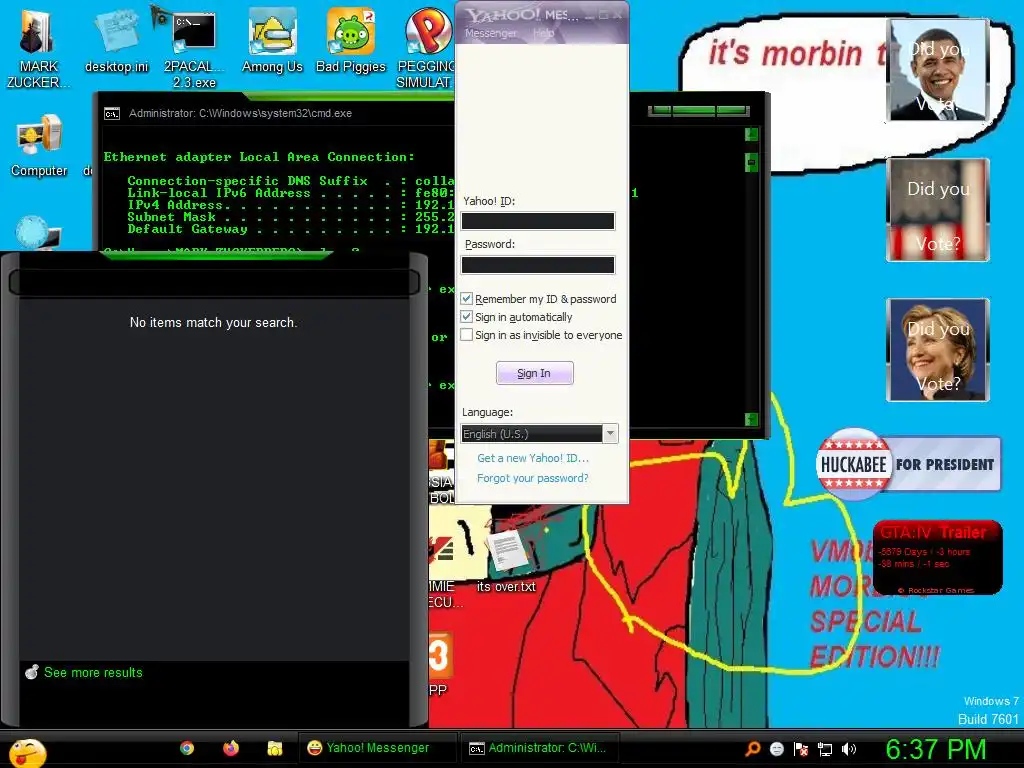Click the Connection-specific DNS Suffix line

pos(291,181)
